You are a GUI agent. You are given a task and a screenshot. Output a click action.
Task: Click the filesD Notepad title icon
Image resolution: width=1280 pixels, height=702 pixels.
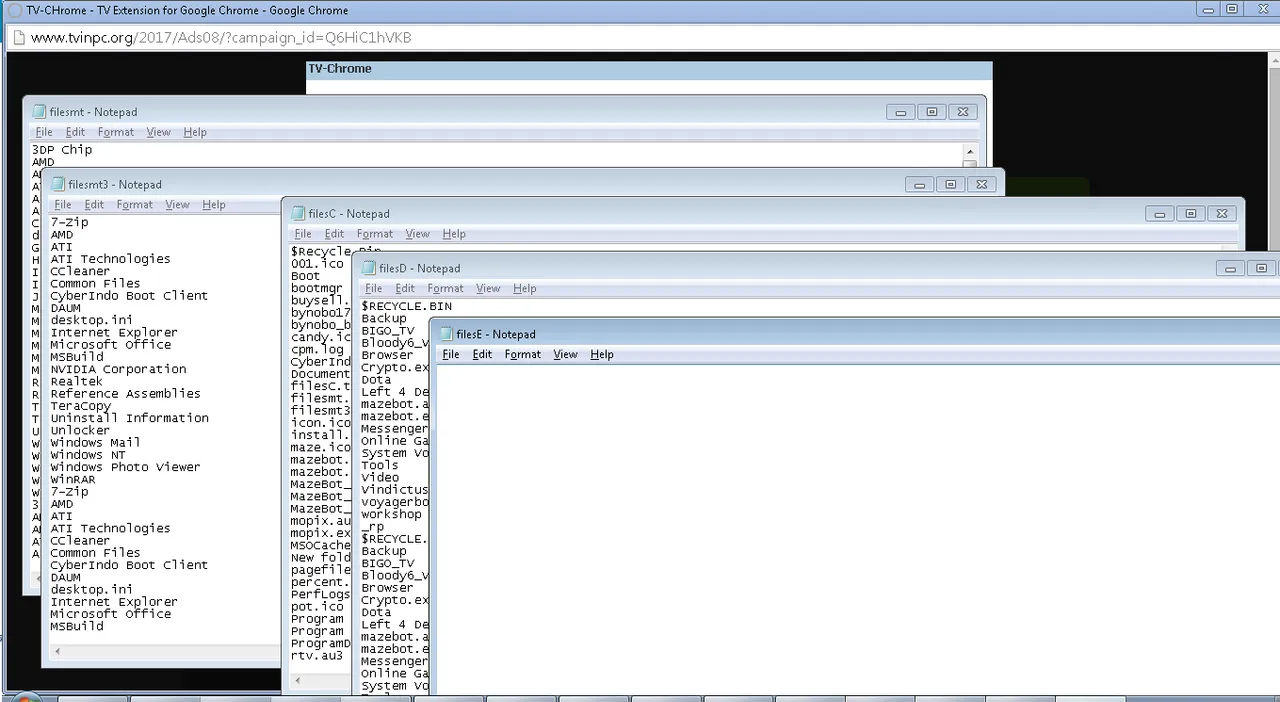pyautogui.click(x=369, y=268)
